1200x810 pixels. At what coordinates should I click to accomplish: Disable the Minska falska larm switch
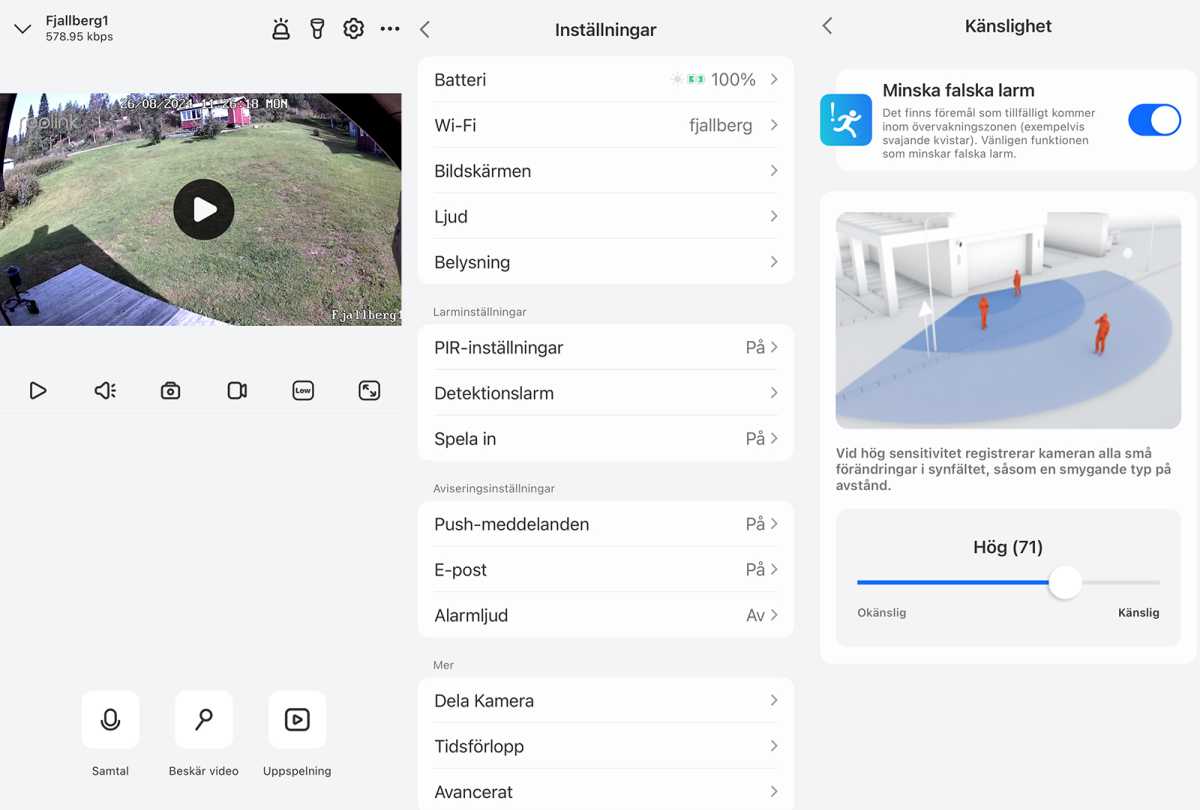coord(1154,120)
